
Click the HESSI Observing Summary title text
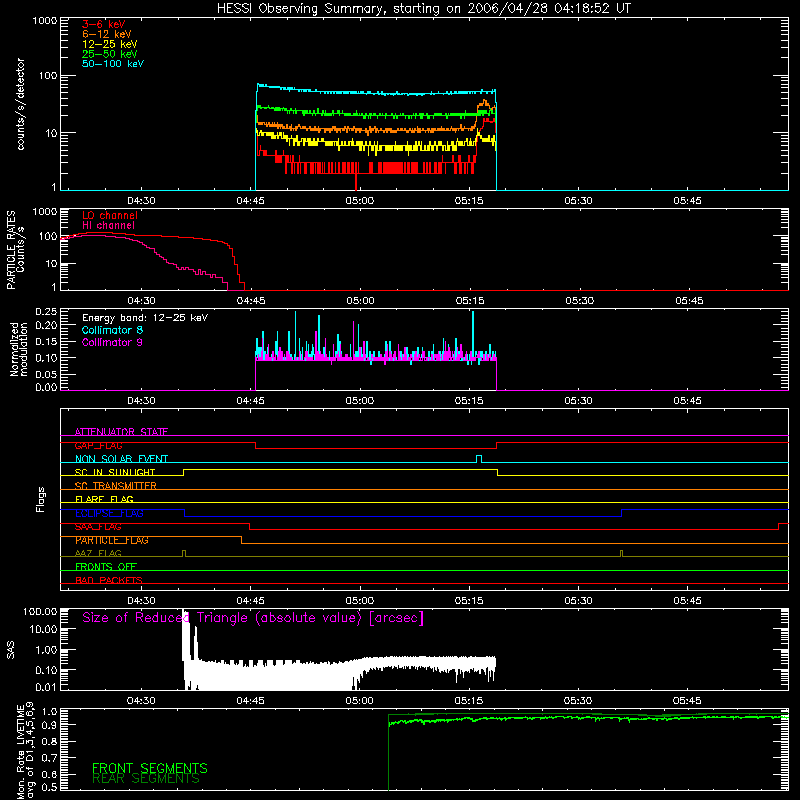(423, 9)
